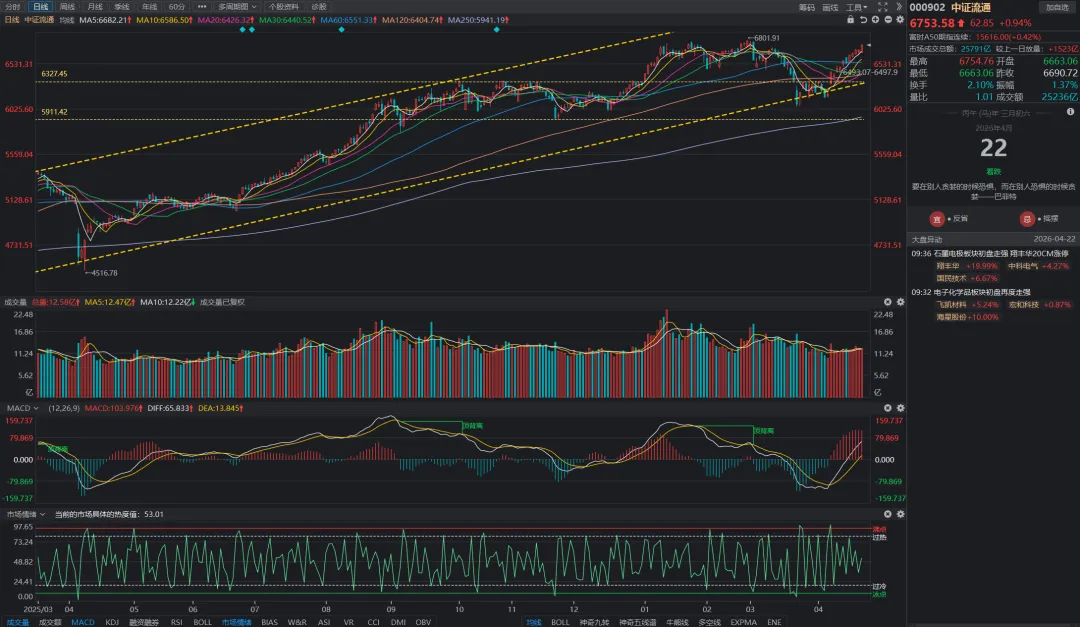Open the MACD indicator selector dropdown
1080x627 pixels.
[22, 408]
